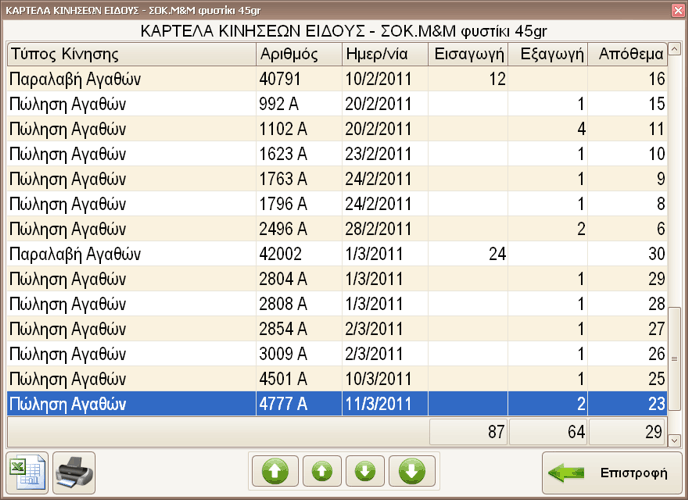Select the row numbered 1623 A
Screen dimensions: 688x500
click(x=337, y=154)
